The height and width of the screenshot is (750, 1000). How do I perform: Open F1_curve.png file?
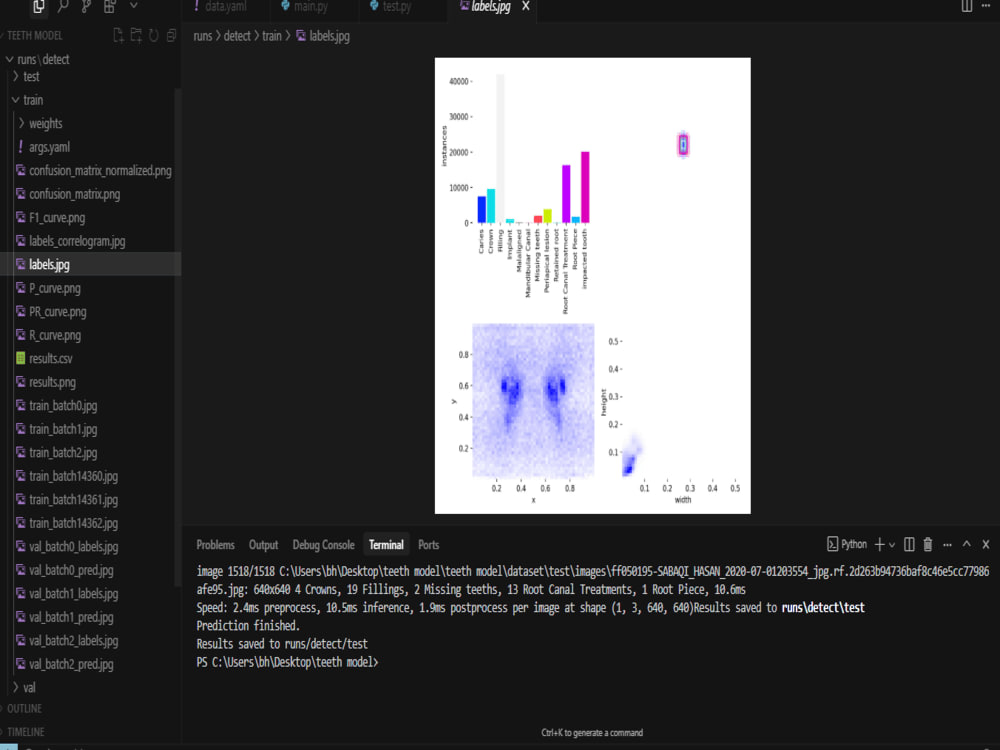pos(57,218)
